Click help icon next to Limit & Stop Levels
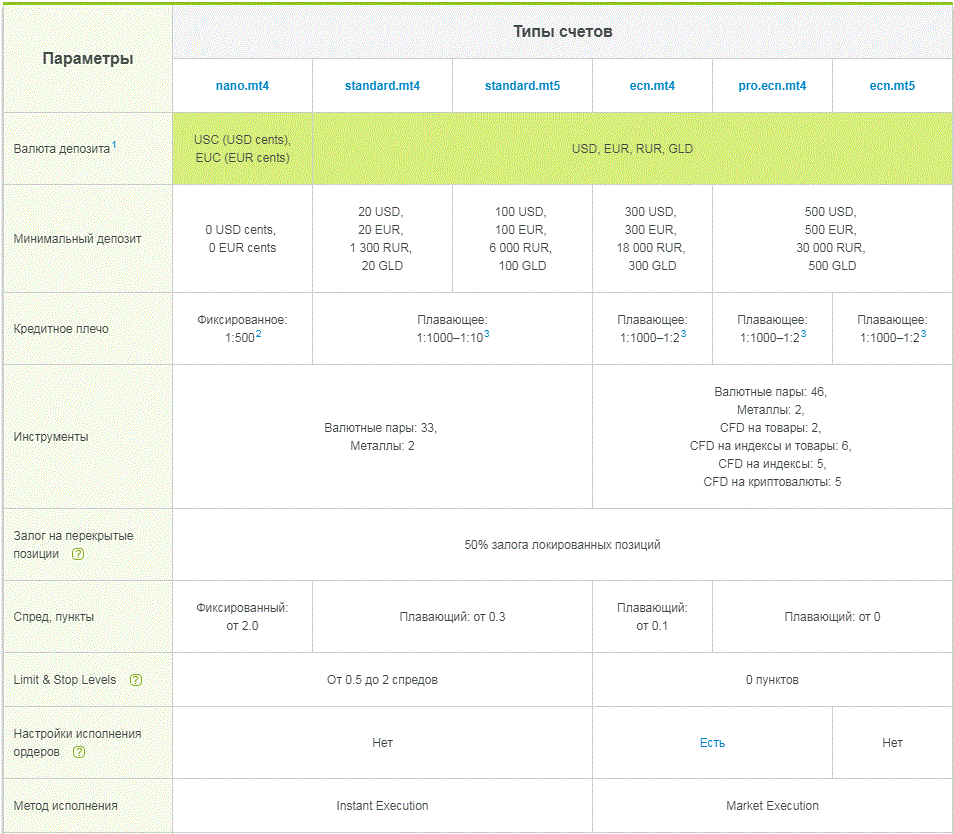 136,680
